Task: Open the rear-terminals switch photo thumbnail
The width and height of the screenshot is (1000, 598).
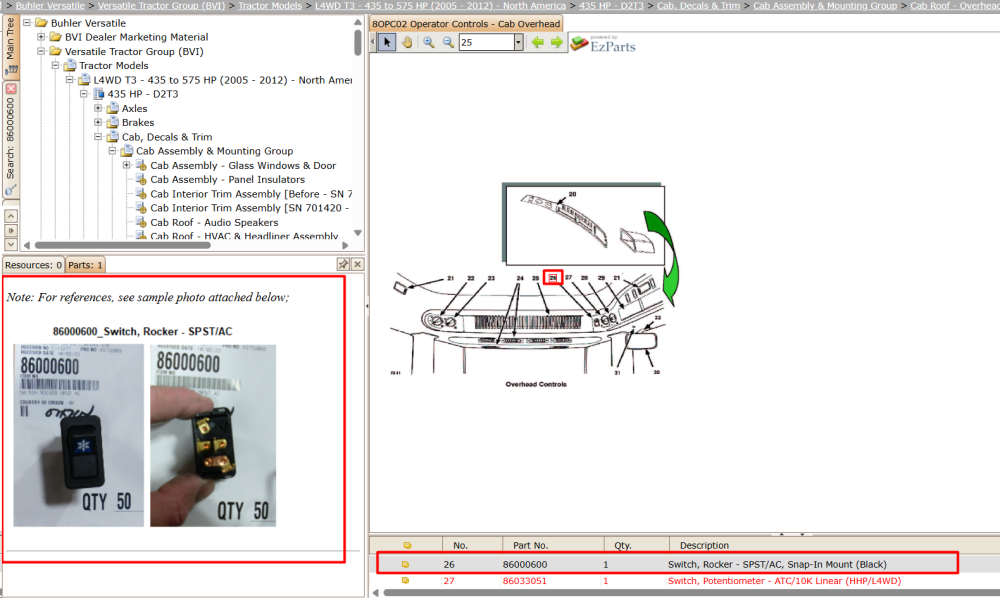Action: pyautogui.click(x=213, y=435)
